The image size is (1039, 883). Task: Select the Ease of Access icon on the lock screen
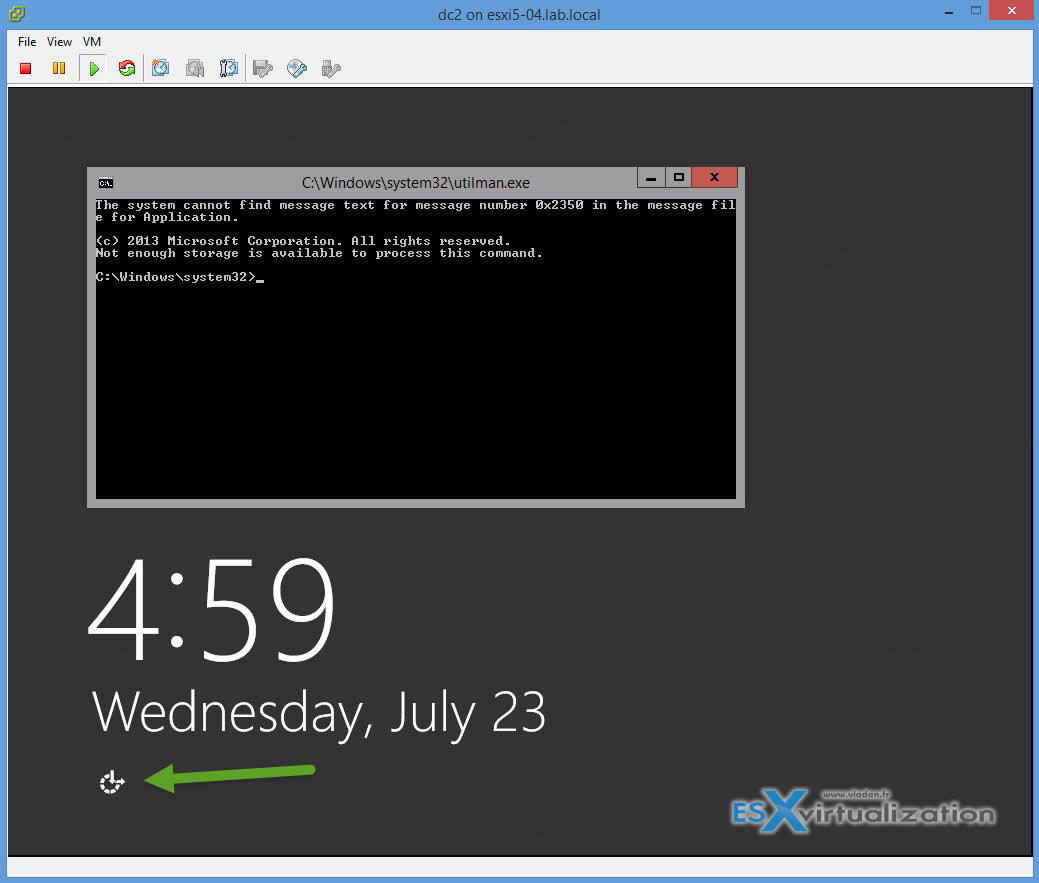point(112,782)
